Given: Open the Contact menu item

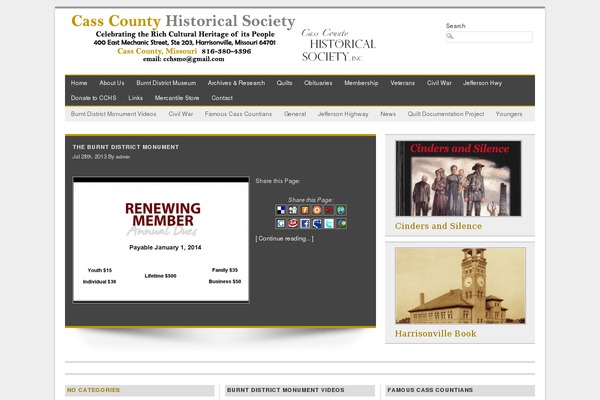Looking at the screenshot, I should pyautogui.click(x=222, y=98).
